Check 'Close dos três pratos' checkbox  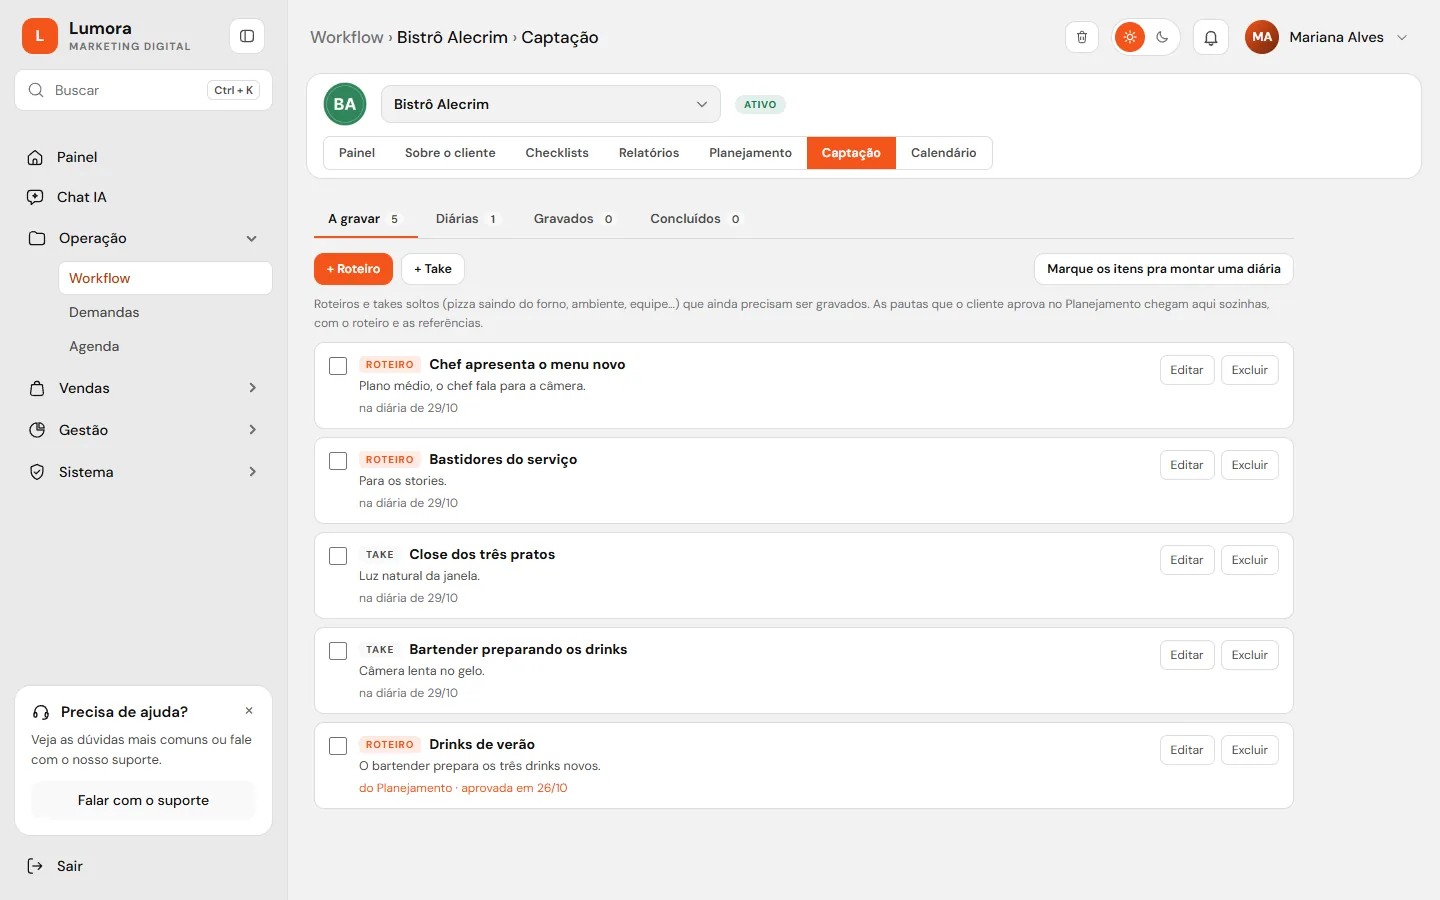(x=338, y=556)
